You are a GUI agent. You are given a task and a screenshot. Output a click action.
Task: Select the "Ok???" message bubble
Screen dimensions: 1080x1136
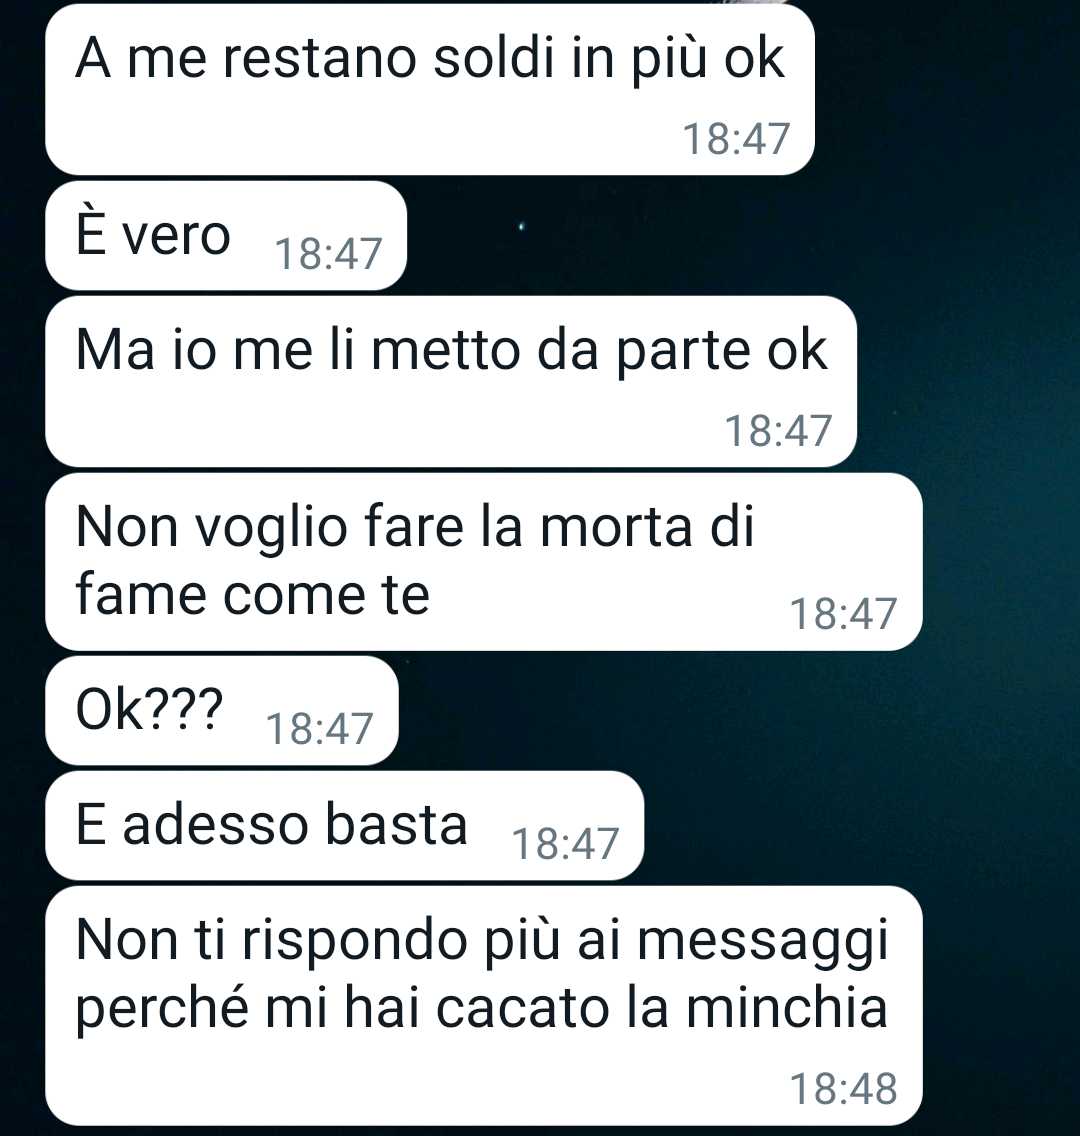(222, 710)
